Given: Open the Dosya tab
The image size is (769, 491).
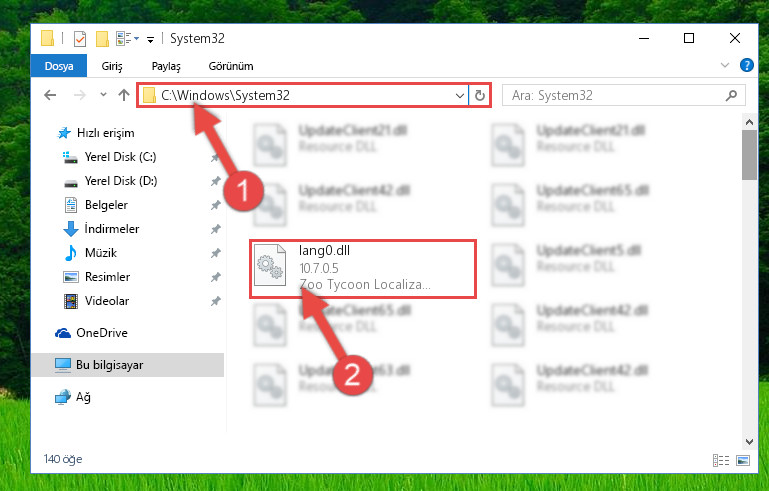Looking at the screenshot, I should tap(59, 66).
